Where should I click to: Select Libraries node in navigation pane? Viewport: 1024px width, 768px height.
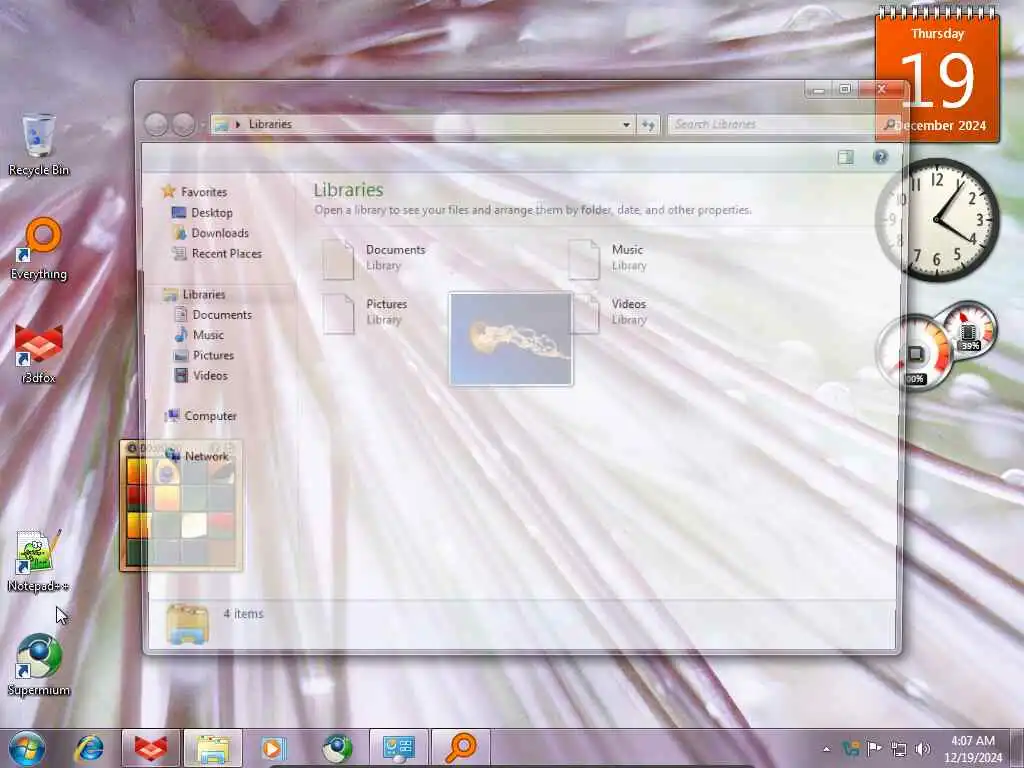tap(203, 295)
